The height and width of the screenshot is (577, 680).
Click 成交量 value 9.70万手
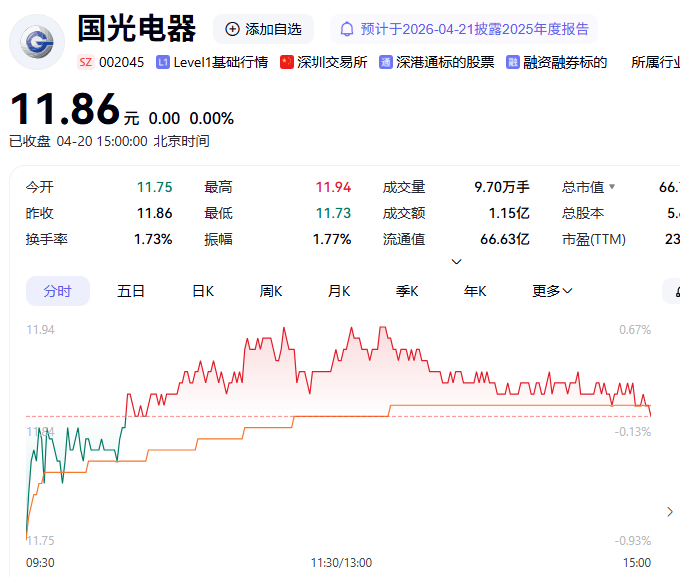[x=502, y=187]
